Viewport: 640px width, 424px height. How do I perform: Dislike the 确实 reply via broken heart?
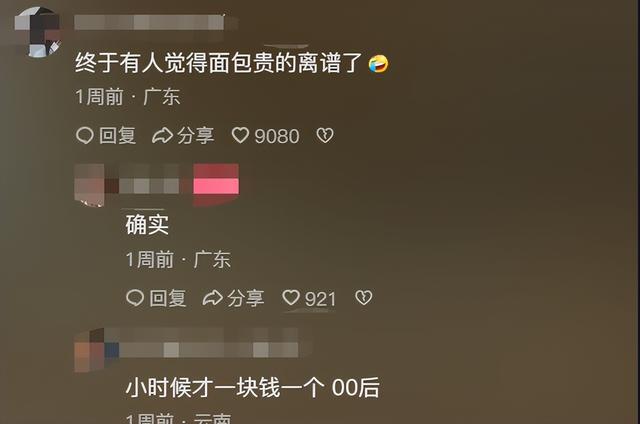363,297
